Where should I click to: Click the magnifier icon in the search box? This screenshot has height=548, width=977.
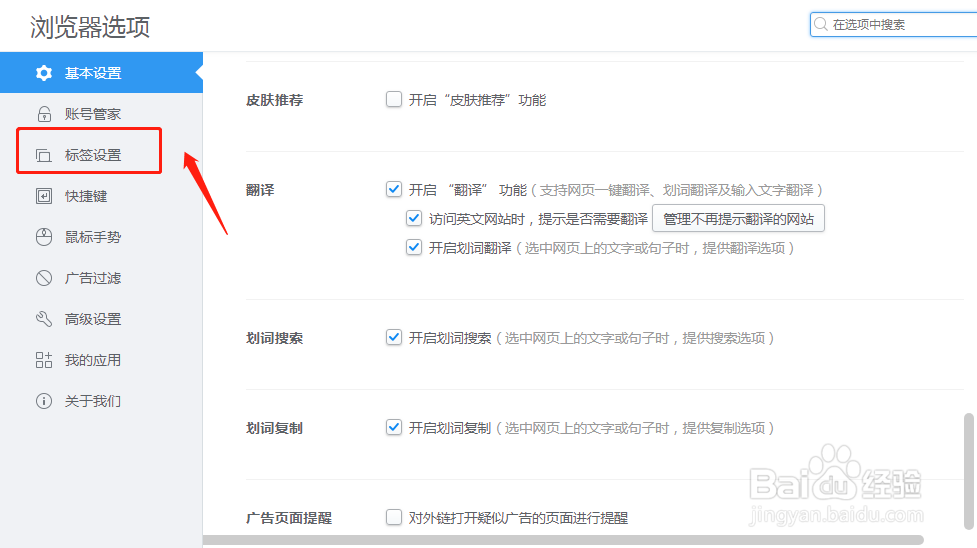[x=821, y=24]
